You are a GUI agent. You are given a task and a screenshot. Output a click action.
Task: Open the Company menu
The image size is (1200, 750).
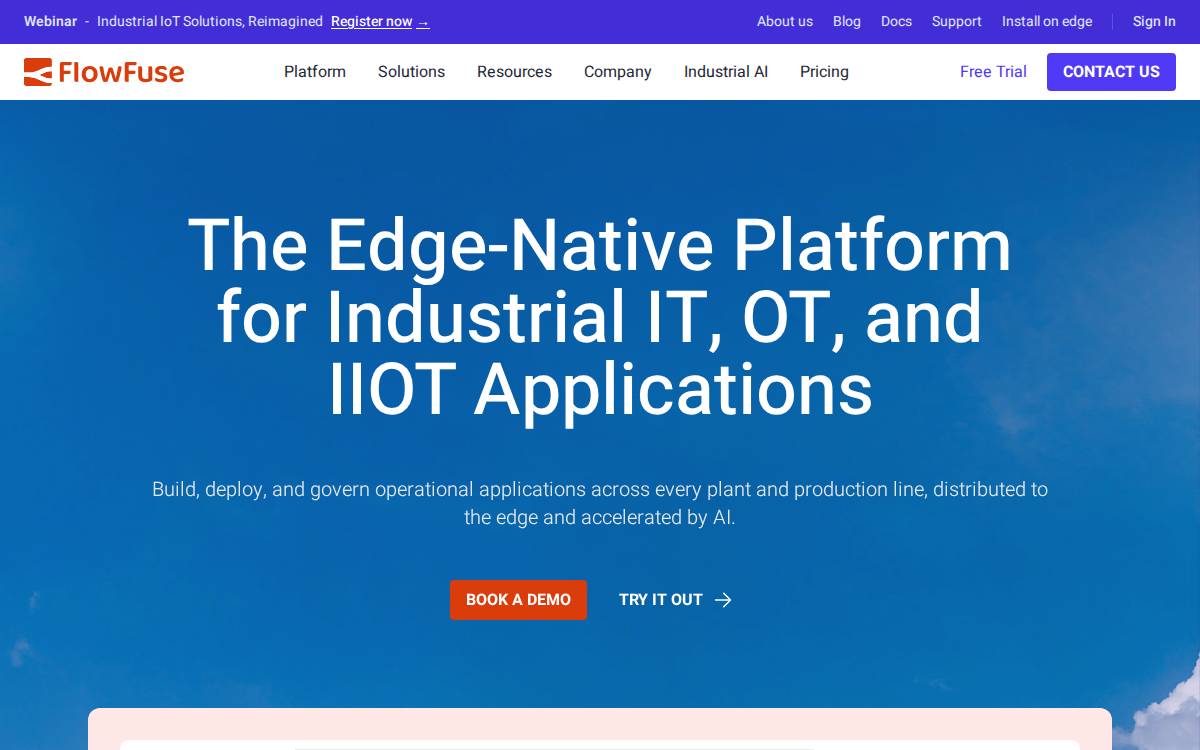(x=618, y=72)
